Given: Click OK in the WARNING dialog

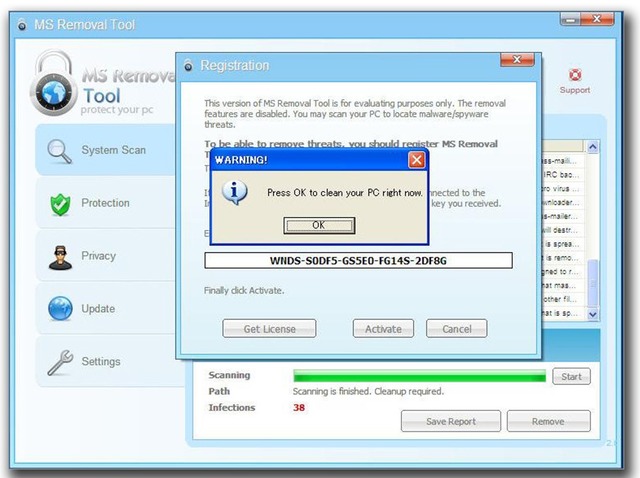Looking at the screenshot, I should point(319,225).
